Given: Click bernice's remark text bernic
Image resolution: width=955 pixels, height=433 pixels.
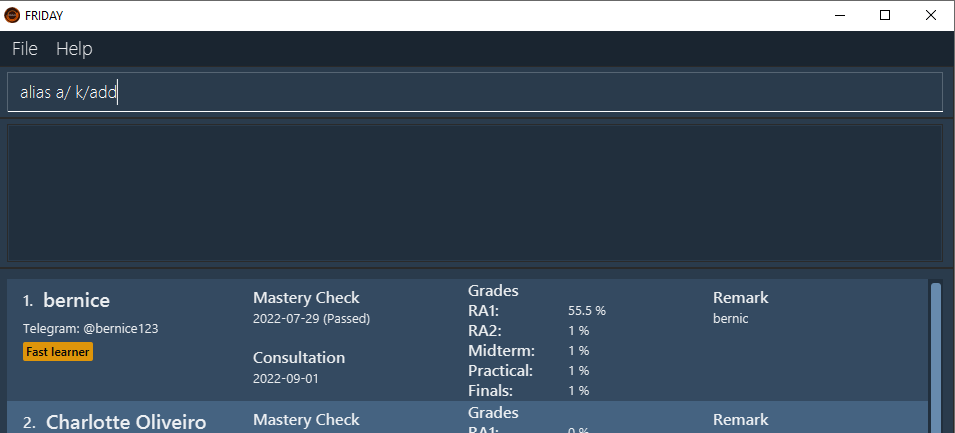Looking at the screenshot, I should click(730, 319).
